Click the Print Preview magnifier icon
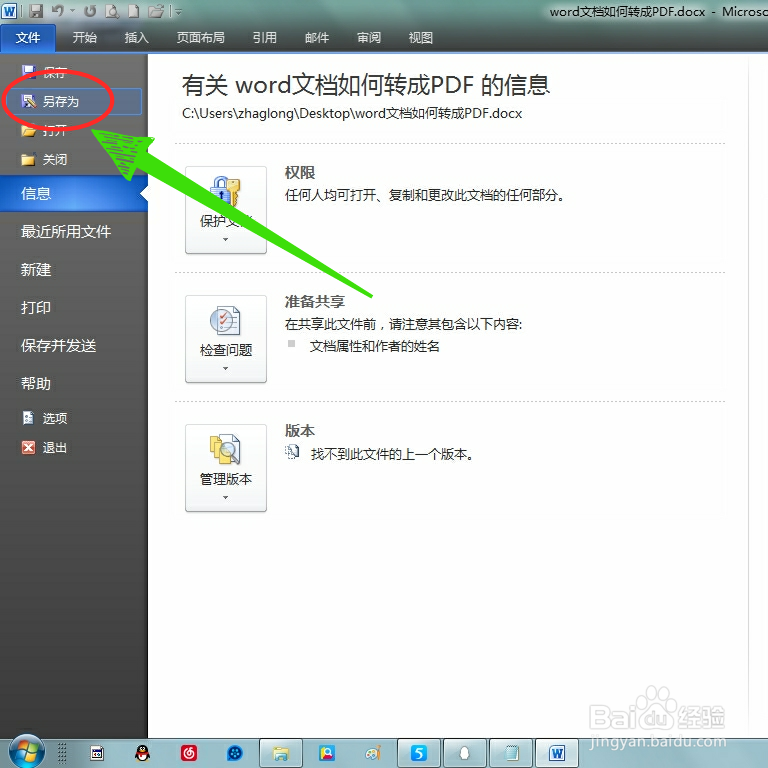The width and height of the screenshot is (768, 768). point(112,11)
